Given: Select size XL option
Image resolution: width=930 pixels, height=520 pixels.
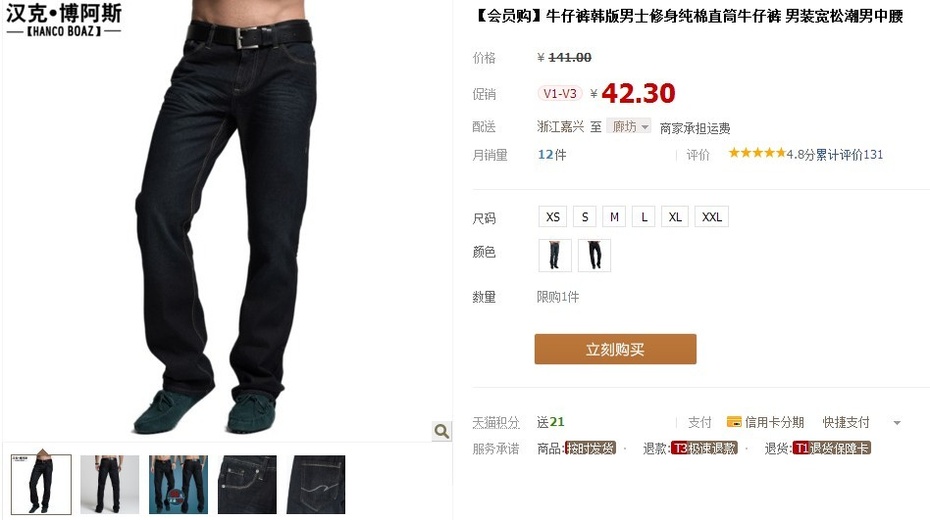Looking at the screenshot, I should (x=675, y=217).
